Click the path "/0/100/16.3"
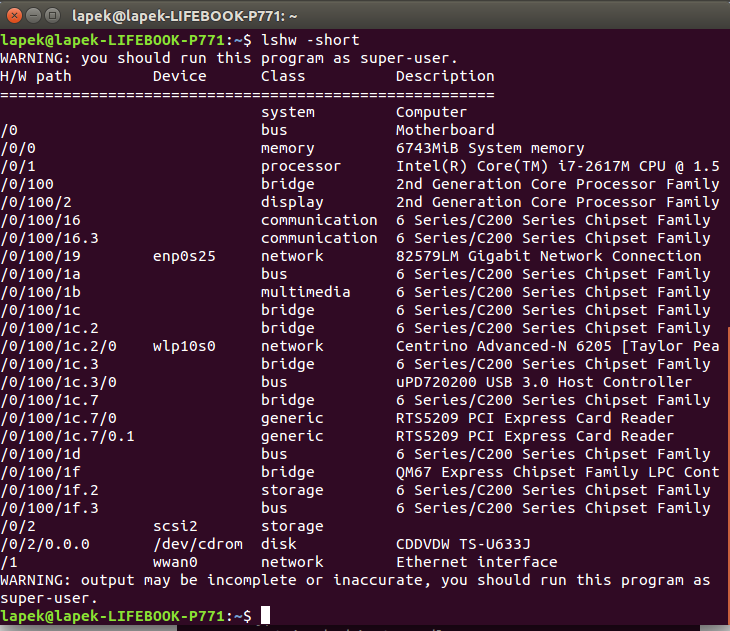The image size is (730, 631). tap(49, 238)
